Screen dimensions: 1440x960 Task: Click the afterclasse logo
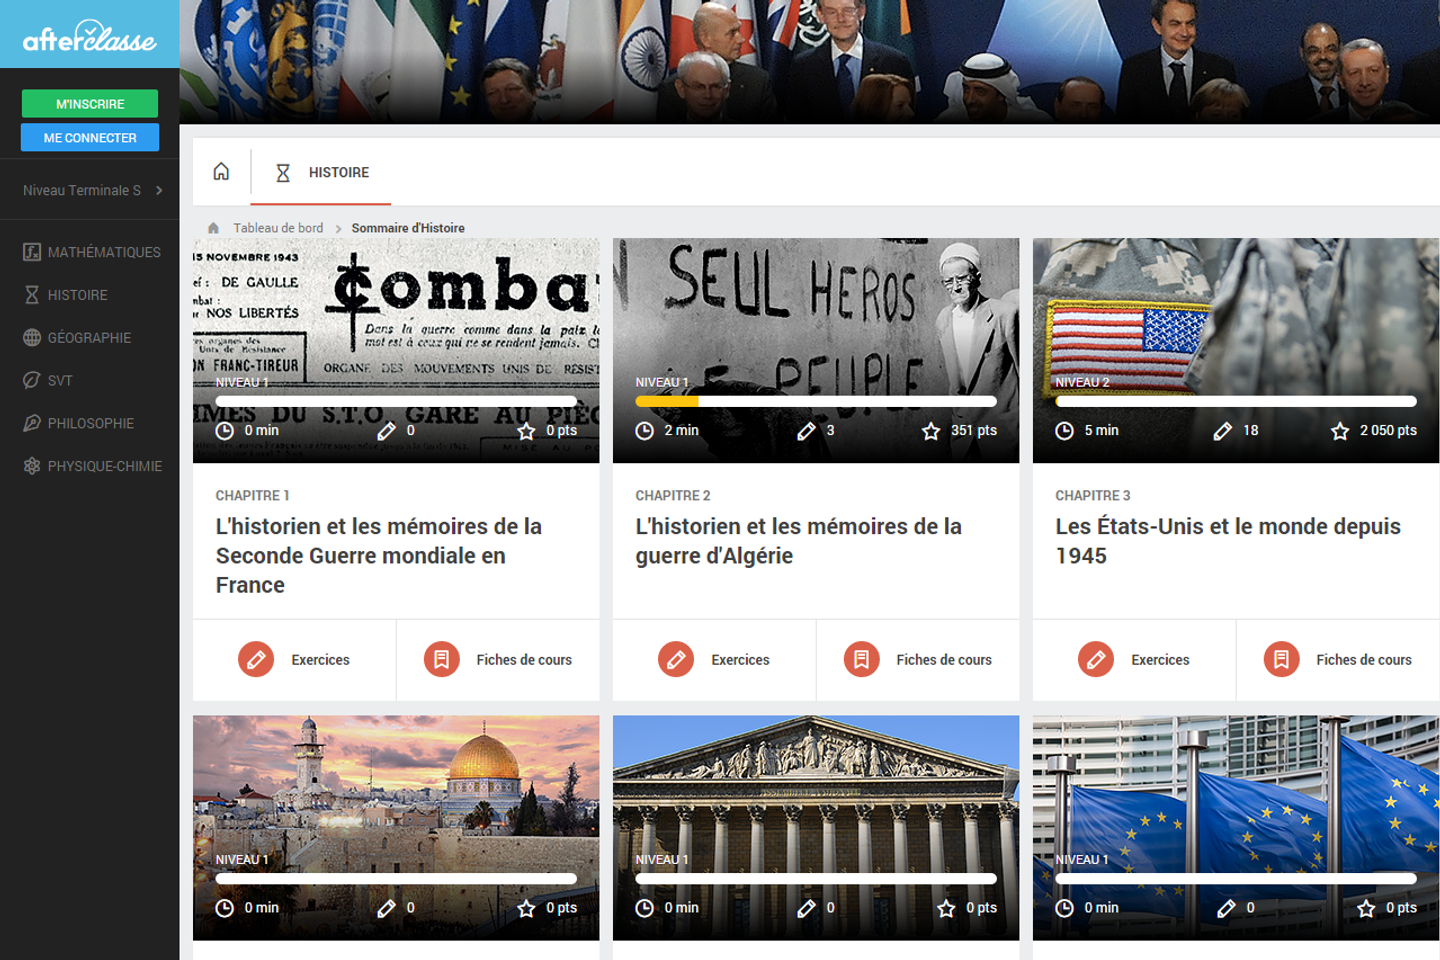click(89, 36)
